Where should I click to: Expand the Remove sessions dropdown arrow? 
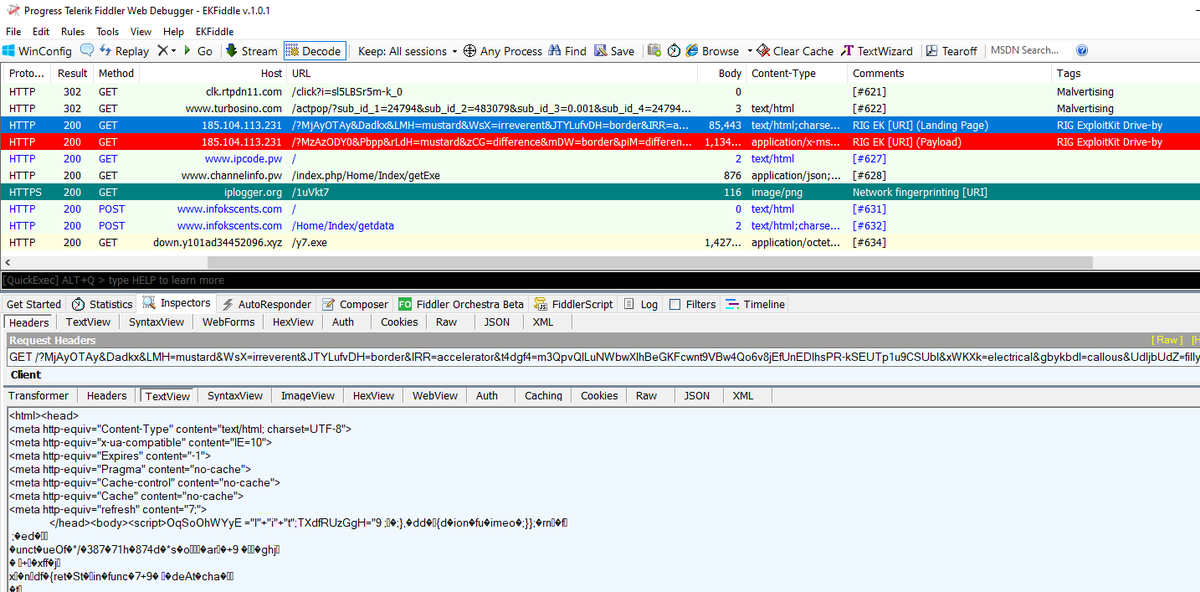(174, 51)
